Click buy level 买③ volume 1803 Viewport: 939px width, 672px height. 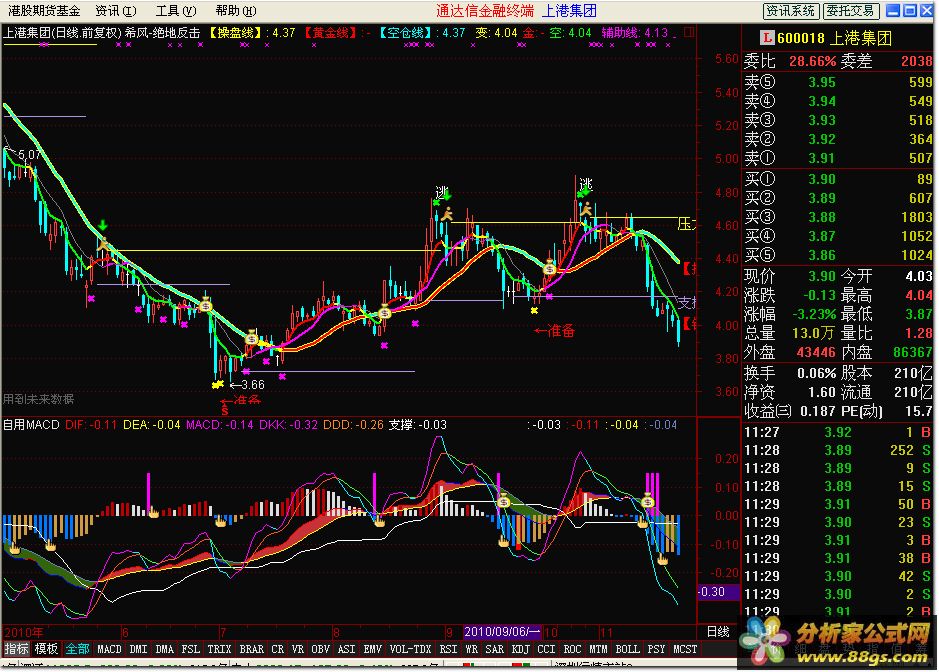pyautogui.click(x=916, y=217)
